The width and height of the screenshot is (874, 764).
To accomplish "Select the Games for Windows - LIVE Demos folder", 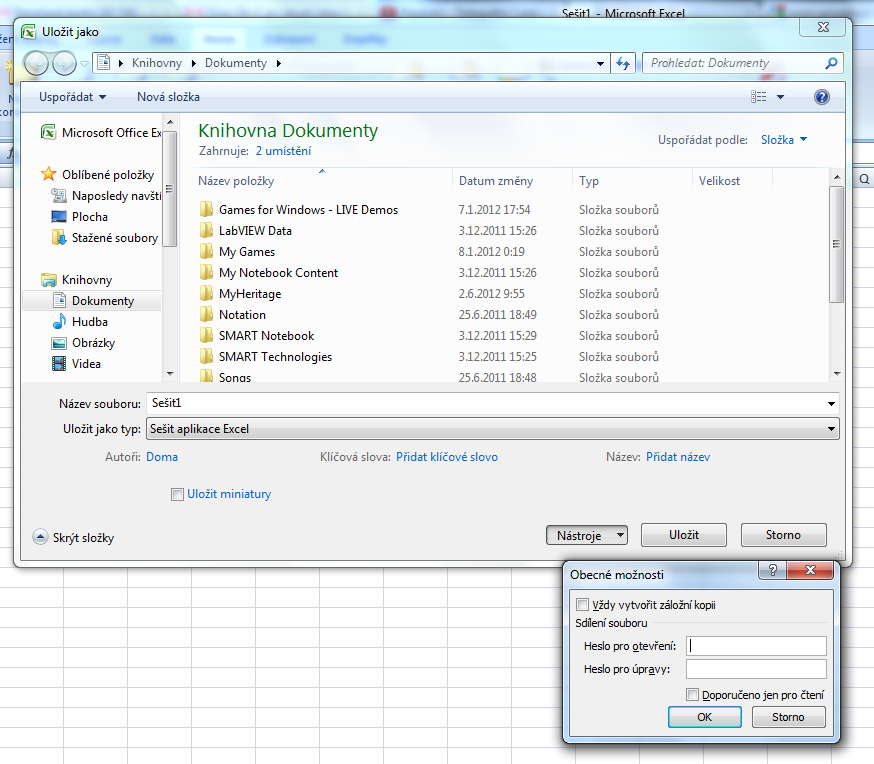I will click(308, 210).
